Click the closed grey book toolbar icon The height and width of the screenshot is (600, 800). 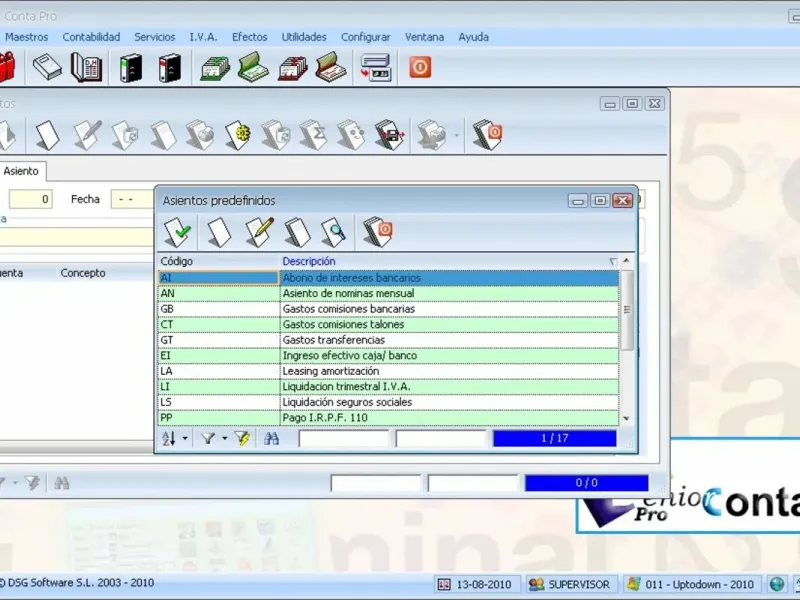[47, 67]
